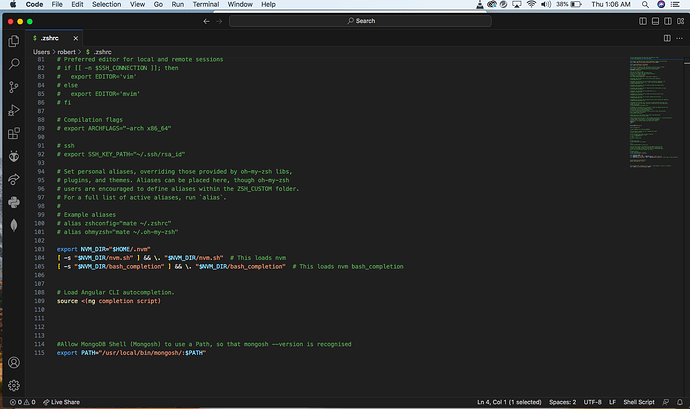Open the MongoDB leaf icon panel

click(x=14, y=225)
